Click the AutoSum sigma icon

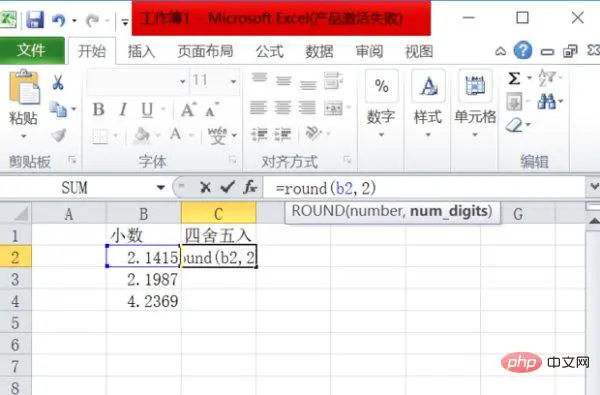coord(514,78)
